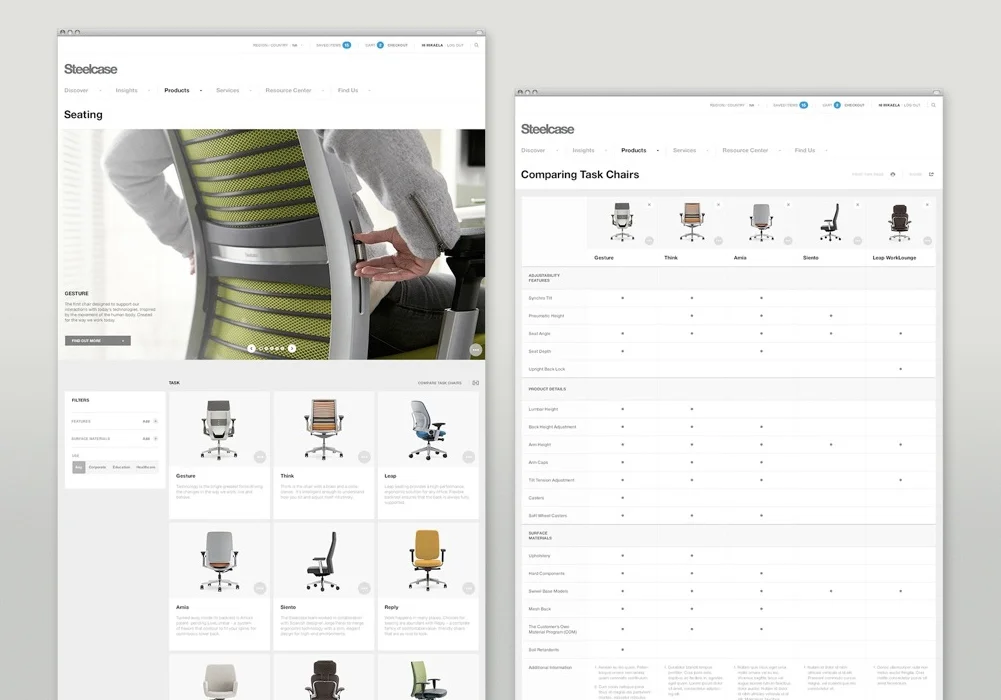Click Log Out in Seating window
1001x700 pixels.
coord(455,45)
